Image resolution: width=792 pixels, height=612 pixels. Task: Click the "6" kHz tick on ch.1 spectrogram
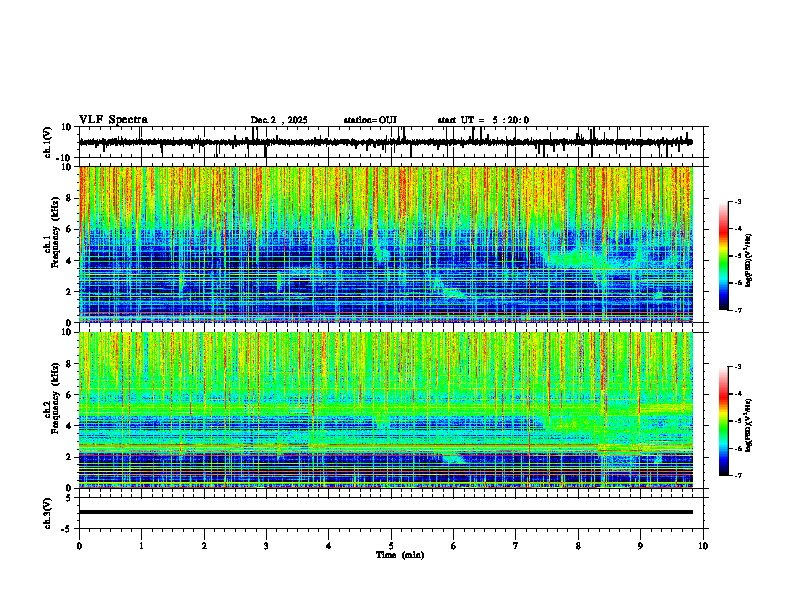[70, 229]
